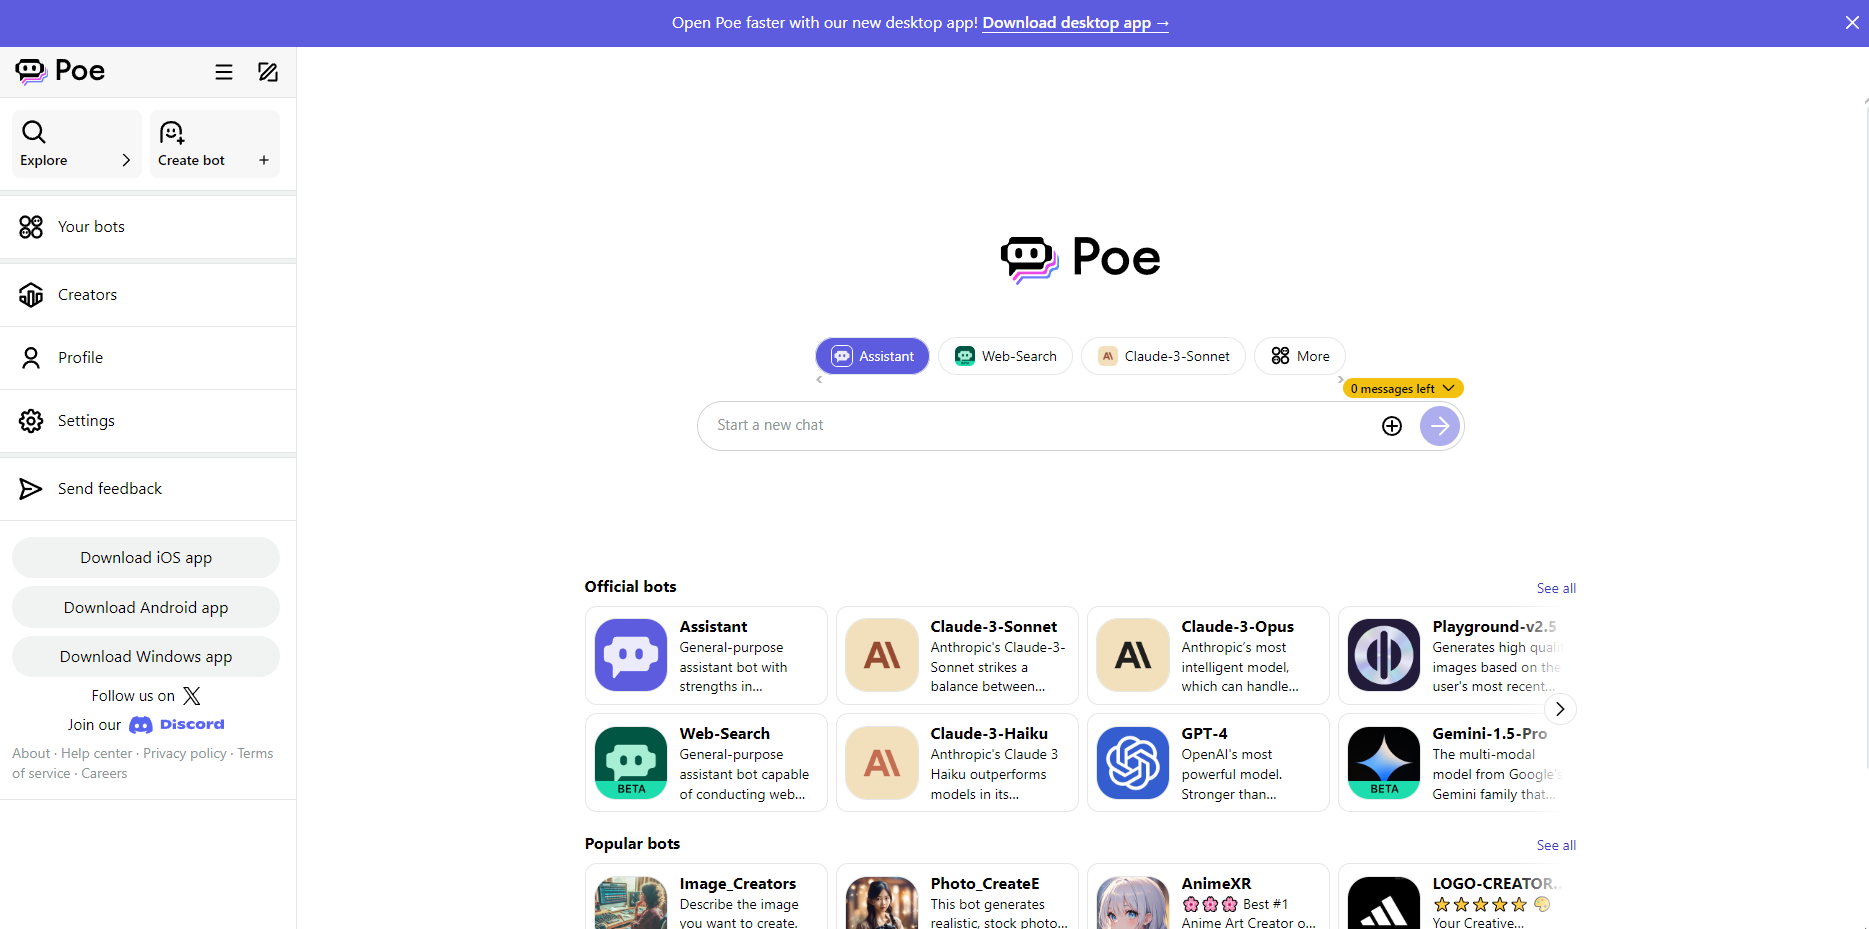Screen dimensions: 1869x929
Task: Open Explore via the magnifier tile
Action: (x=76, y=144)
